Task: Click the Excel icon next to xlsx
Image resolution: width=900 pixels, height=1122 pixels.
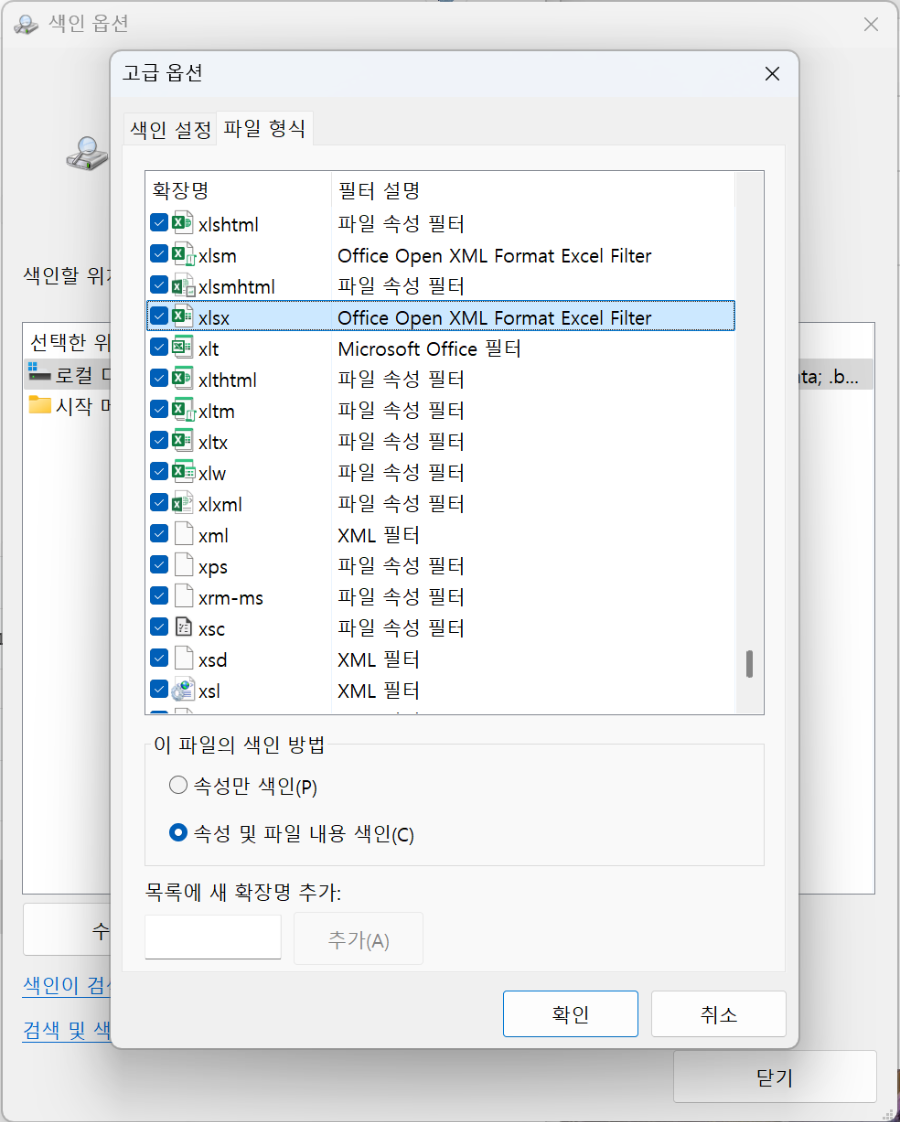Action: coord(180,317)
